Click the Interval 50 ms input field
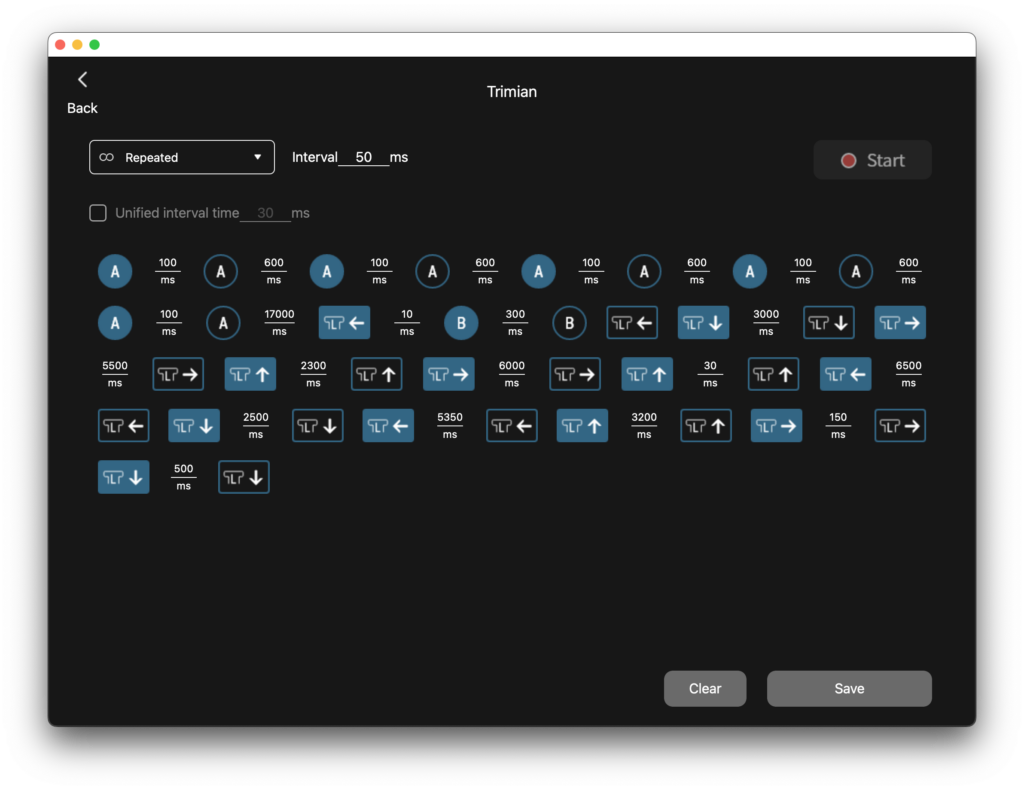Screen dimensions: 1024x790 364,157
